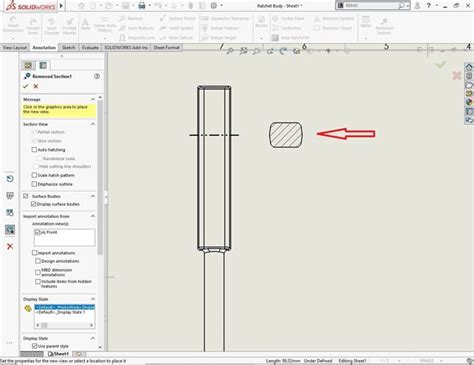Click the Tables tool in the ribbon
Screen dimensions: 474x365
pyautogui.click(x=366, y=21)
